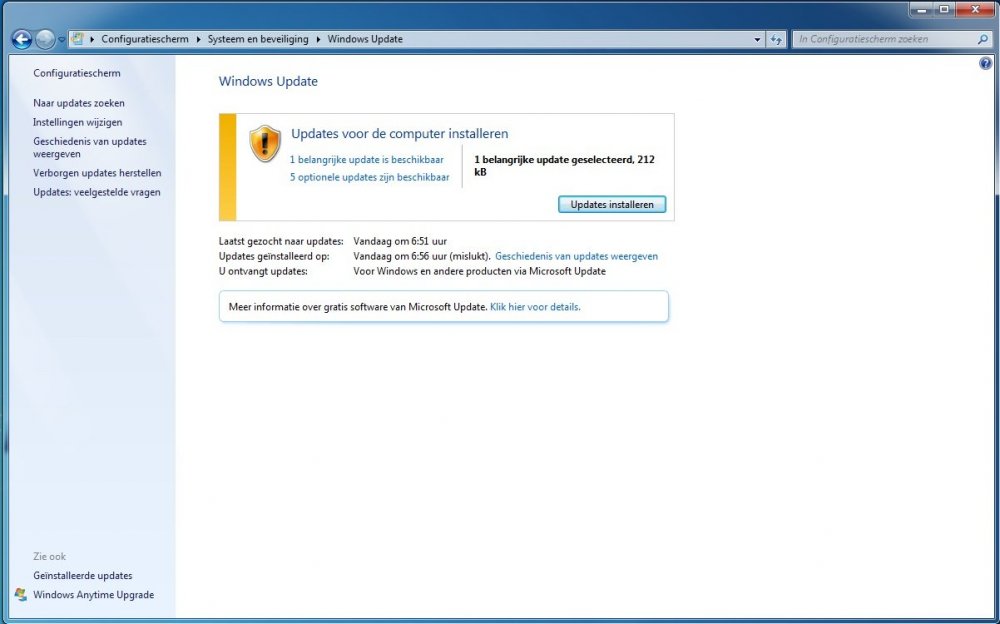Minimize the Windows Update window
The image size is (1000, 624).
(922, 9)
